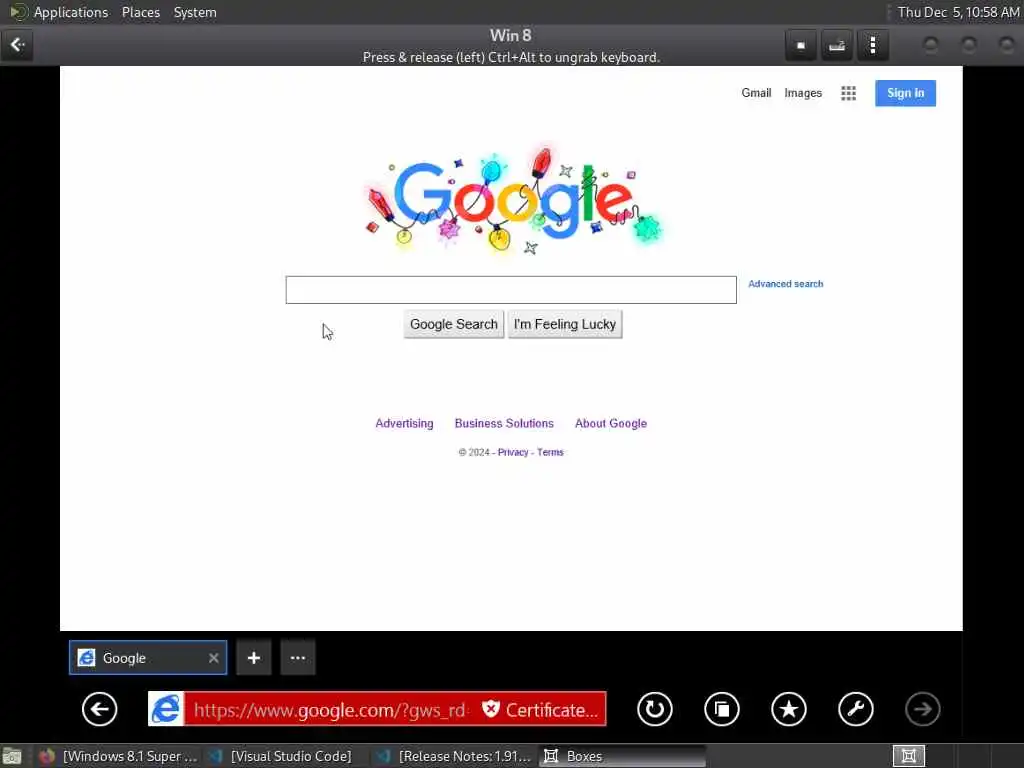The image size is (1024, 768).
Task: Click I'm Feeling Lucky button
Action: click(x=565, y=325)
